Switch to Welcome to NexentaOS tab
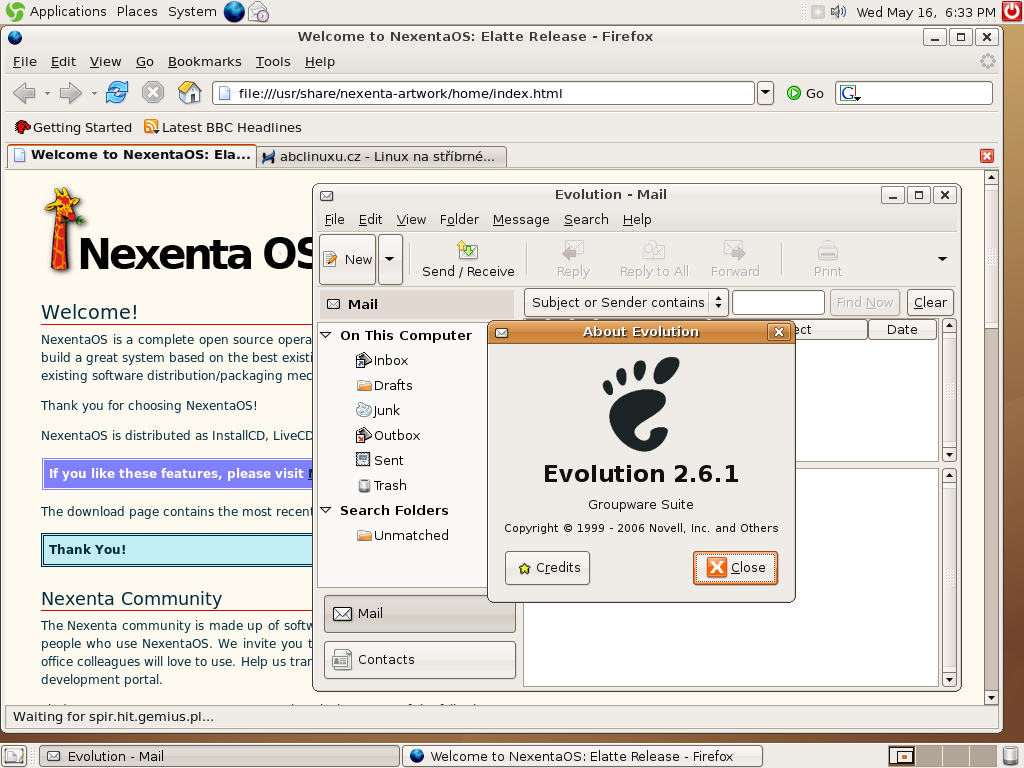Screen dimensions: 1024x768 [132, 155]
